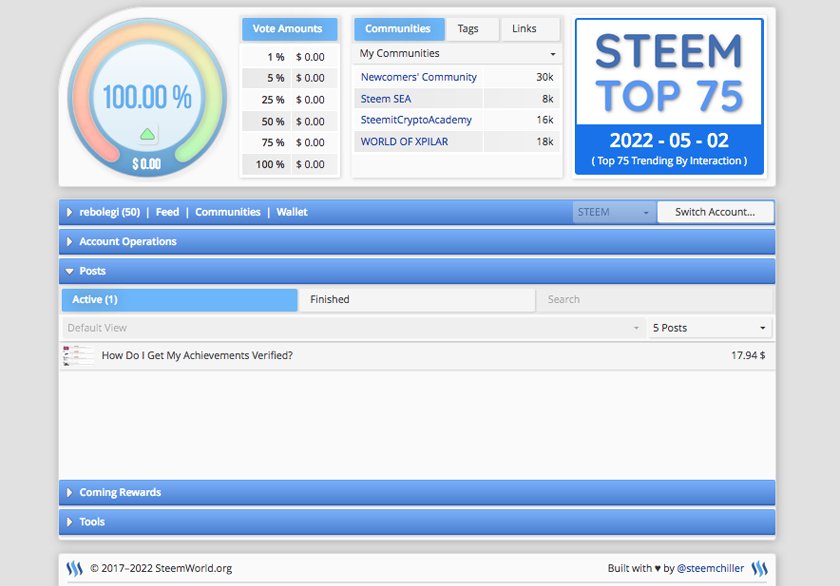Image resolution: width=840 pixels, height=586 pixels.
Task: Collapse the Posts section
Action: pos(417,271)
